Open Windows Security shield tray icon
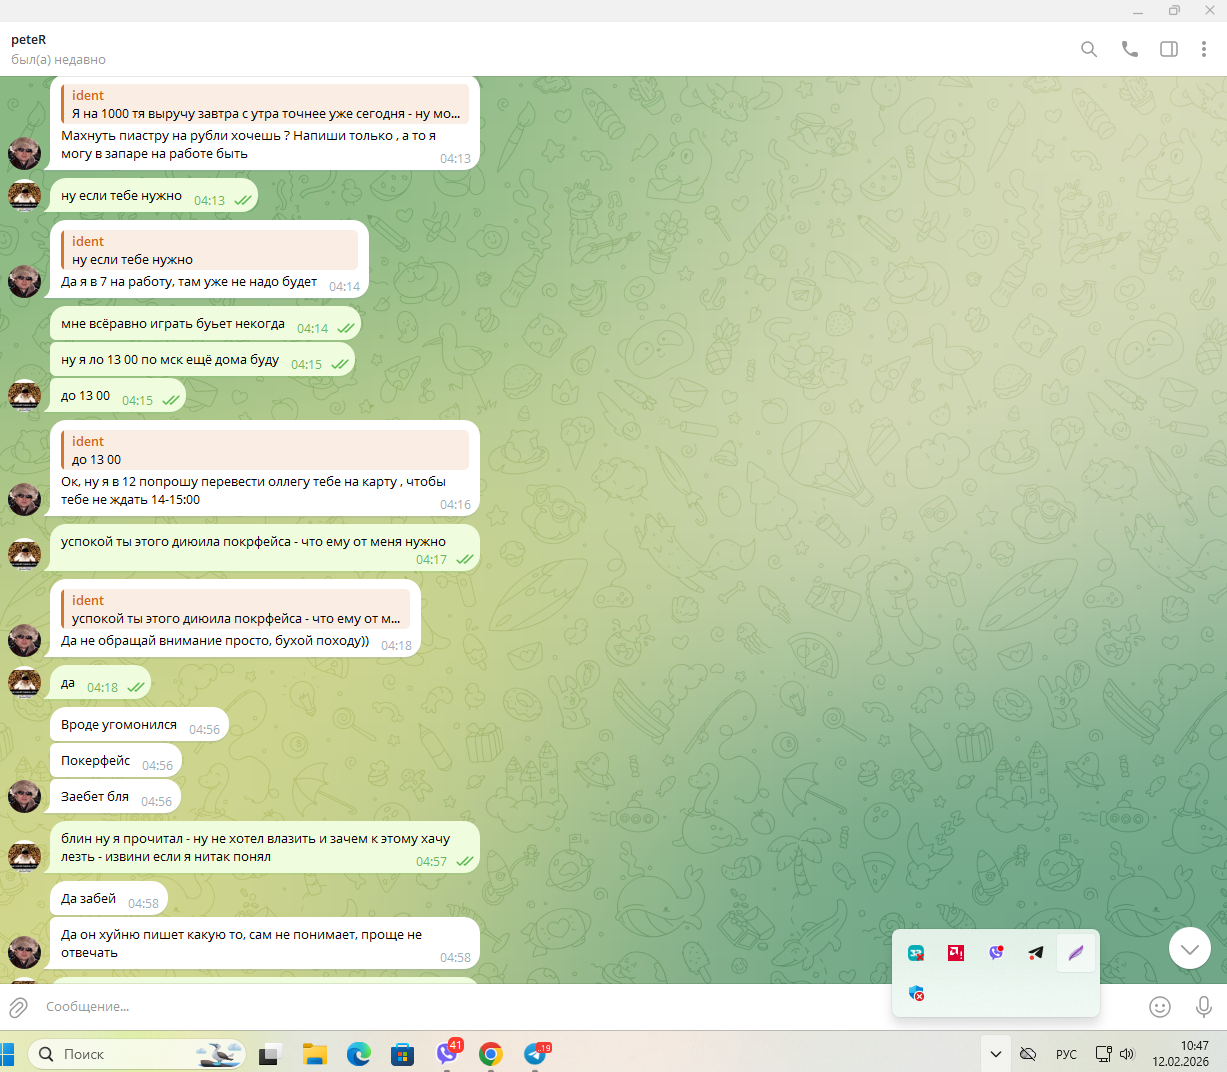 [x=916, y=993]
